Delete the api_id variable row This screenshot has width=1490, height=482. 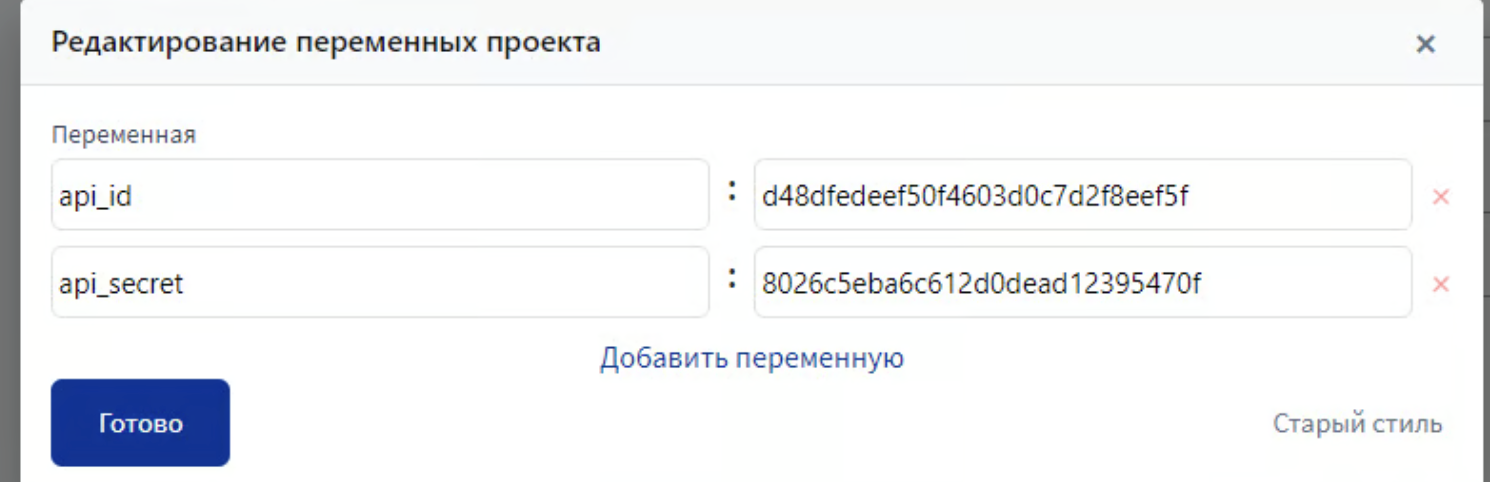(x=1441, y=197)
